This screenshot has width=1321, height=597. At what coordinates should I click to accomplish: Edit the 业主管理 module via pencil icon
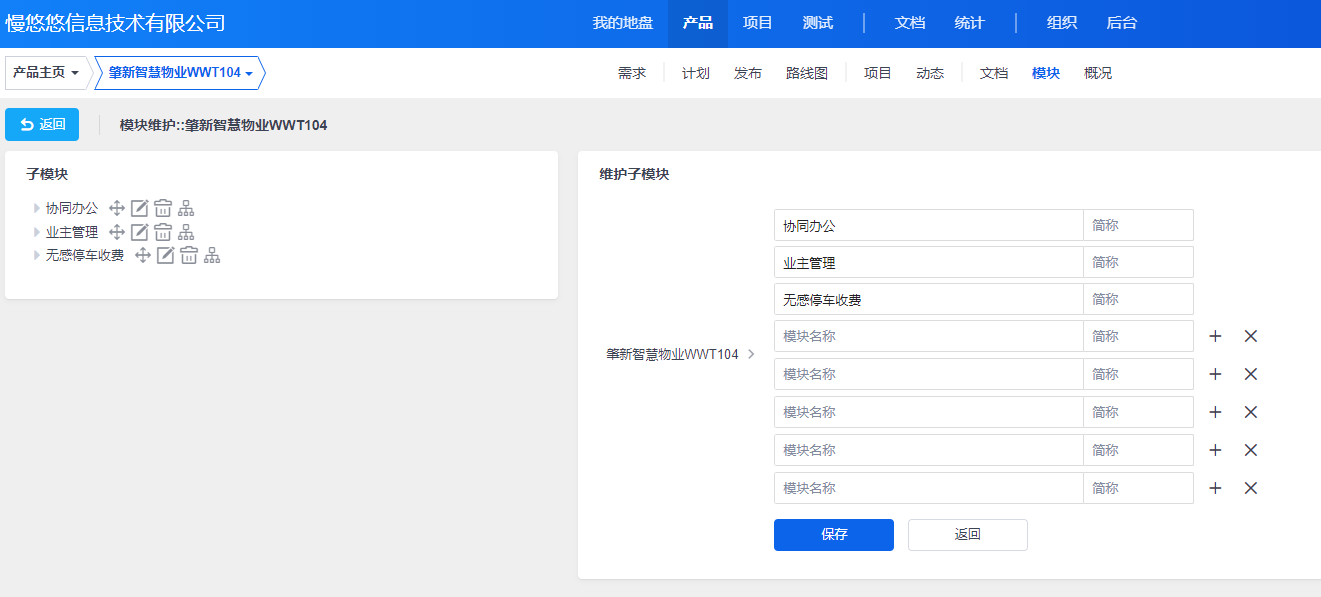(140, 232)
